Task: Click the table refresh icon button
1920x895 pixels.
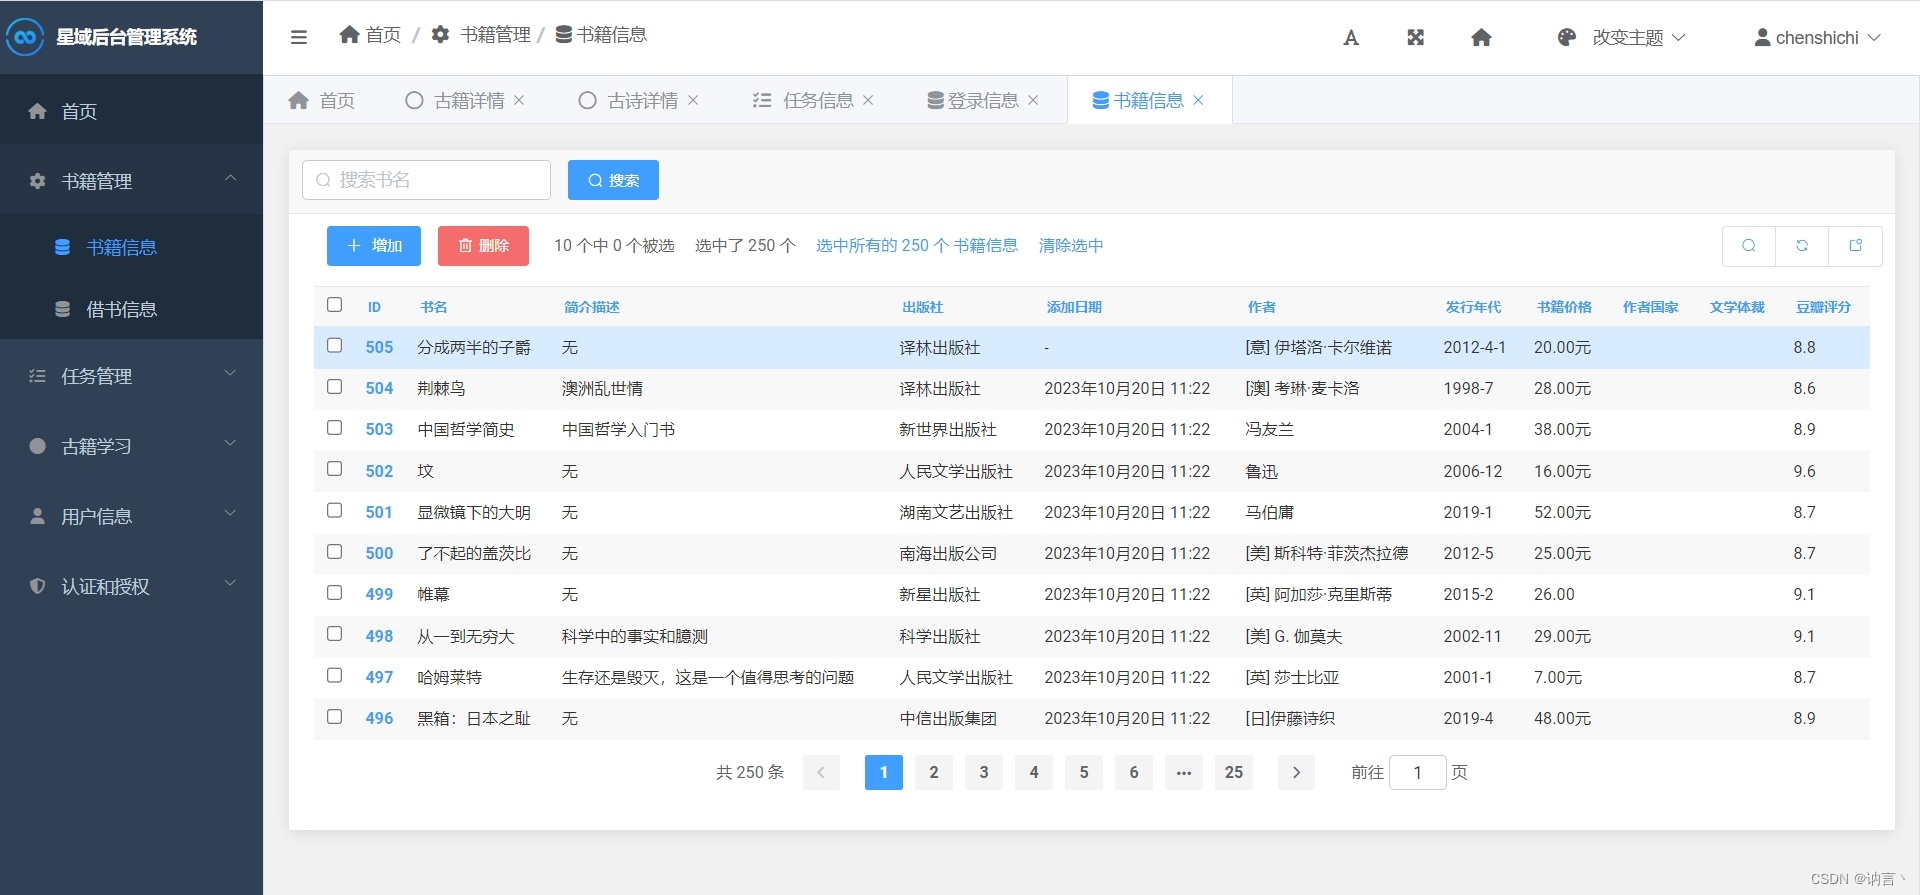Action: 1802,246
